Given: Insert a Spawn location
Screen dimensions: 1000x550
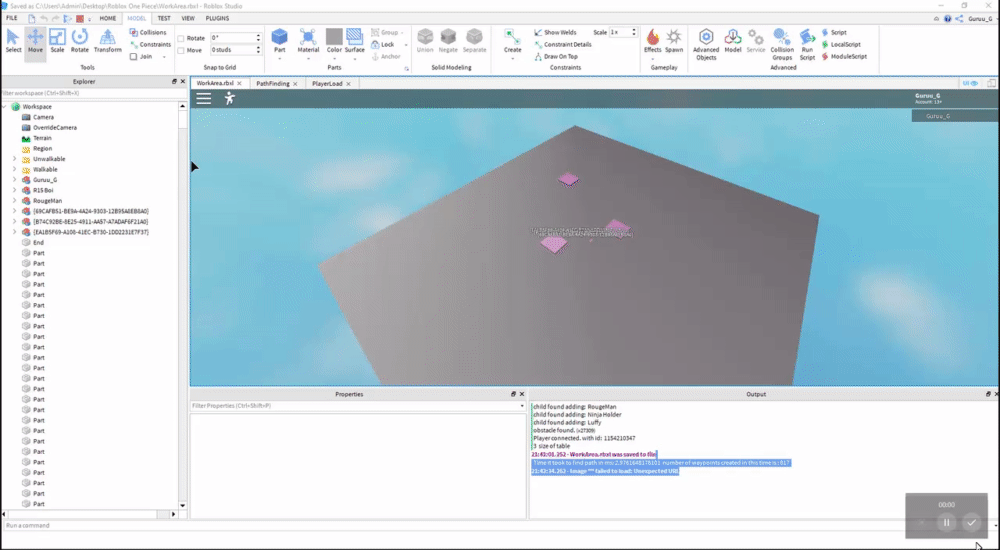Looking at the screenshot, I should point(673,41).
